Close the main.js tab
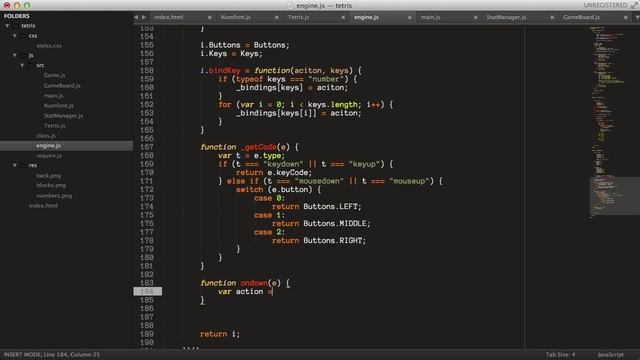640x360 pixels. pyautogui.click(x=476, y=18)
